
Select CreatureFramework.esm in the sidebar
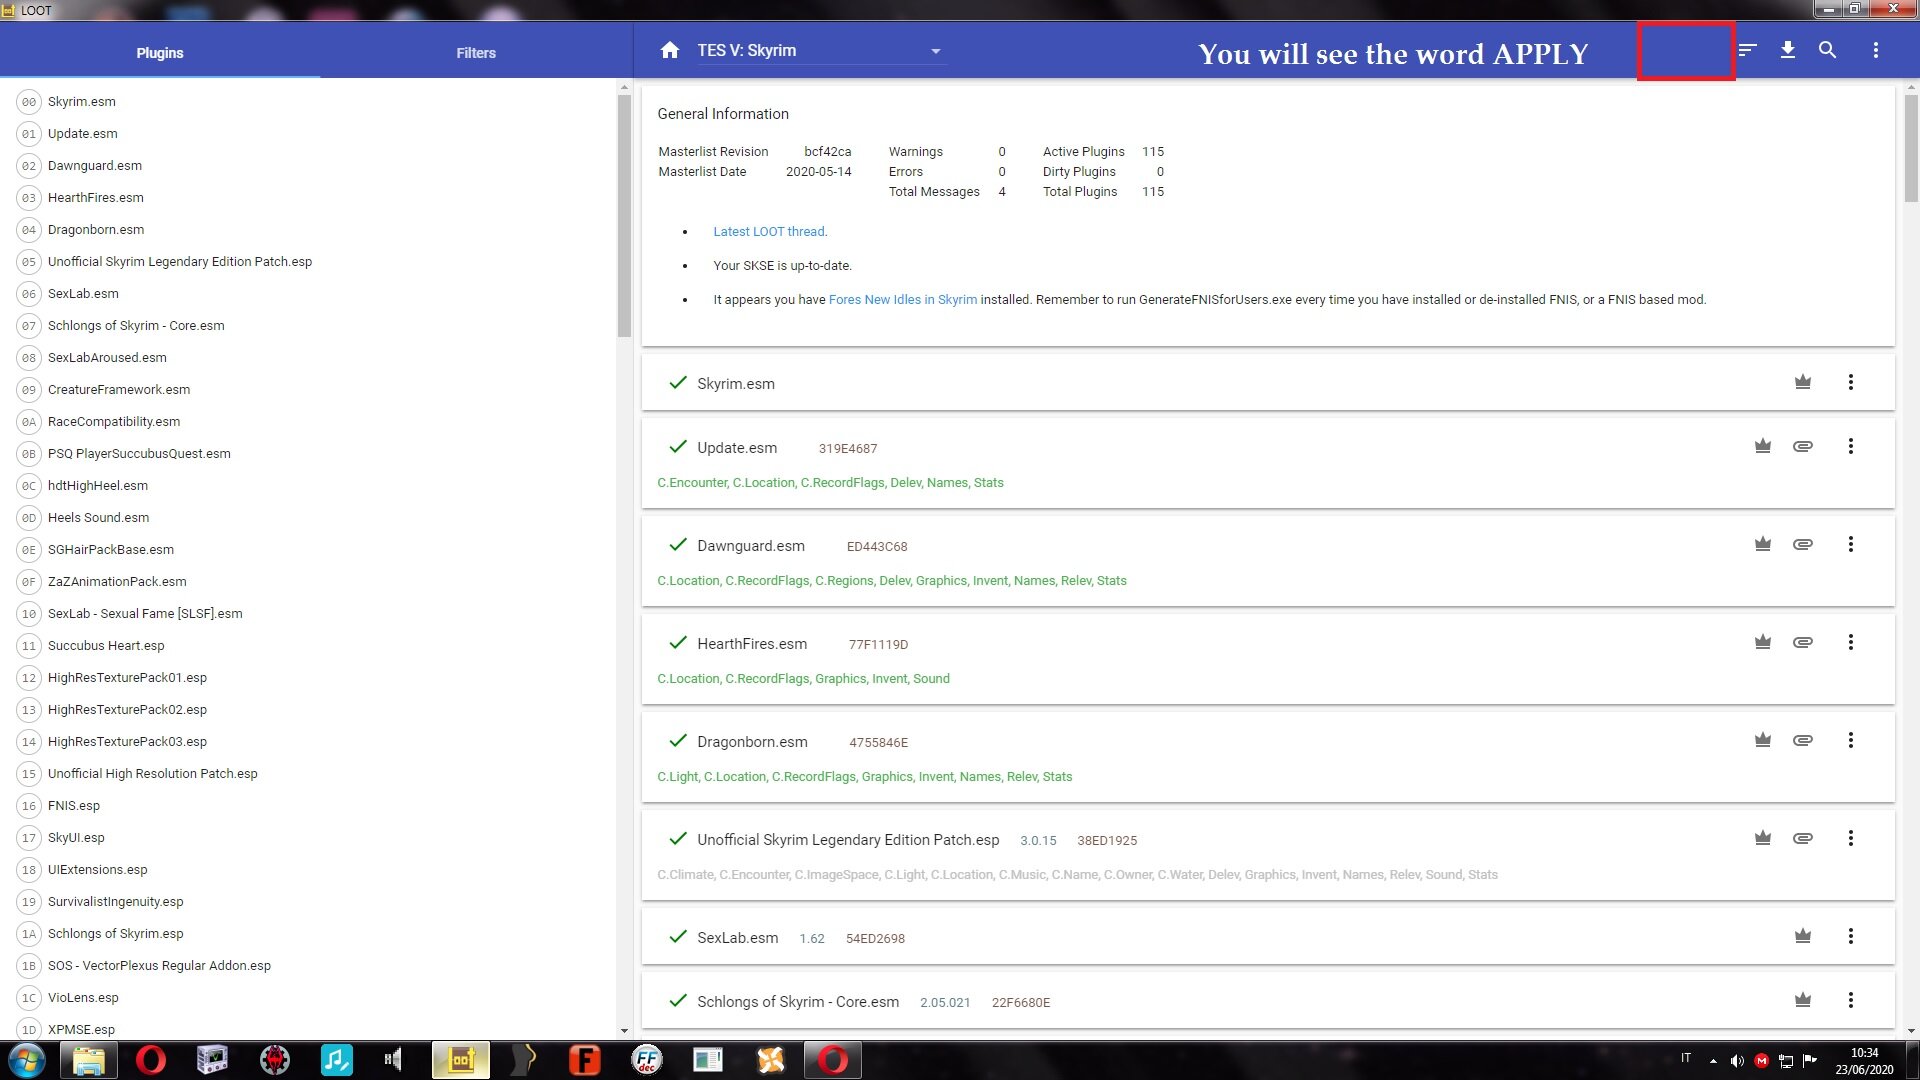coord(310,389)
